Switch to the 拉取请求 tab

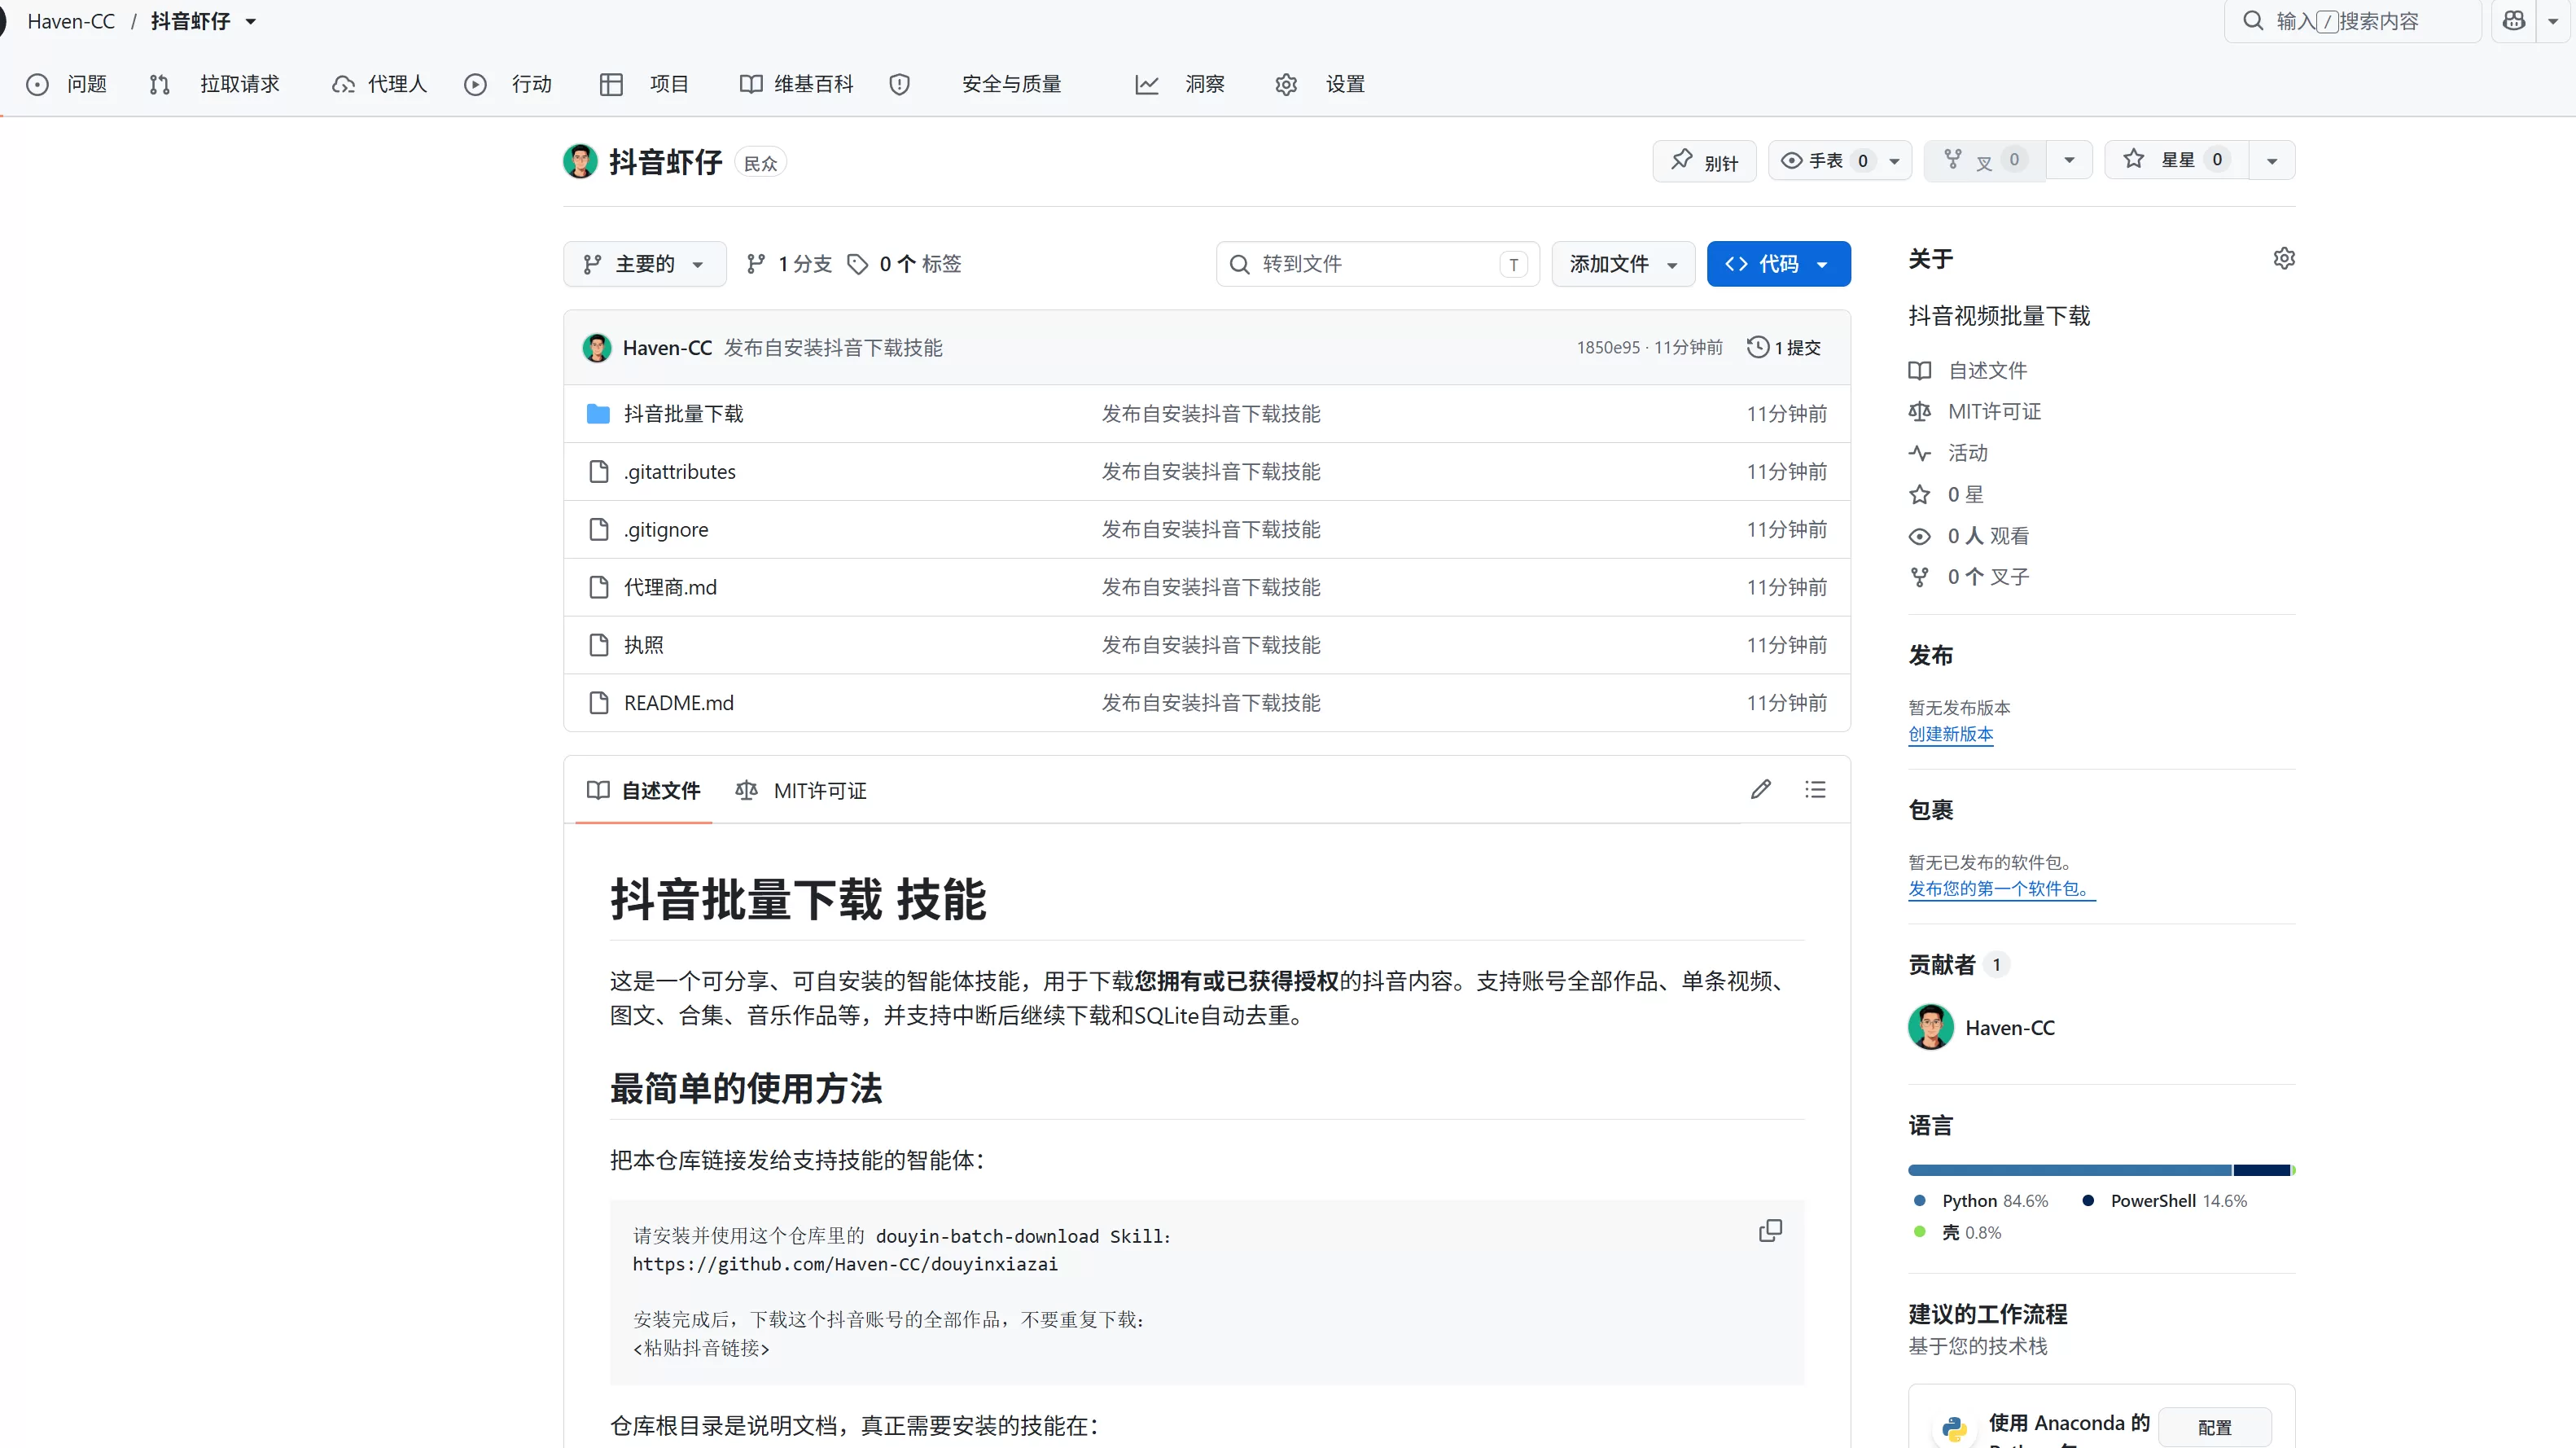215,84
